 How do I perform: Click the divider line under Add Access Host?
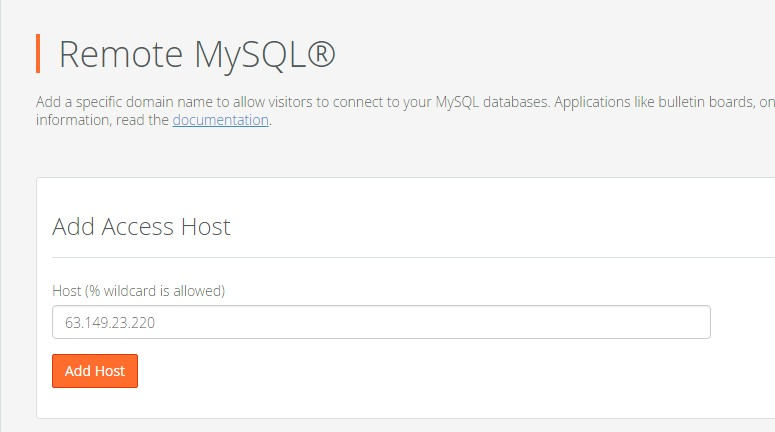(400, 257)
